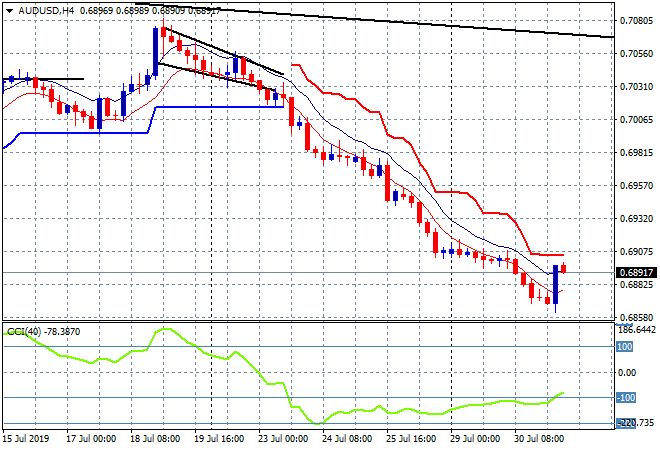Click the 15 Jul 2019 date label
This screenshot has width=660, height=450.
[x=25, y=438]
